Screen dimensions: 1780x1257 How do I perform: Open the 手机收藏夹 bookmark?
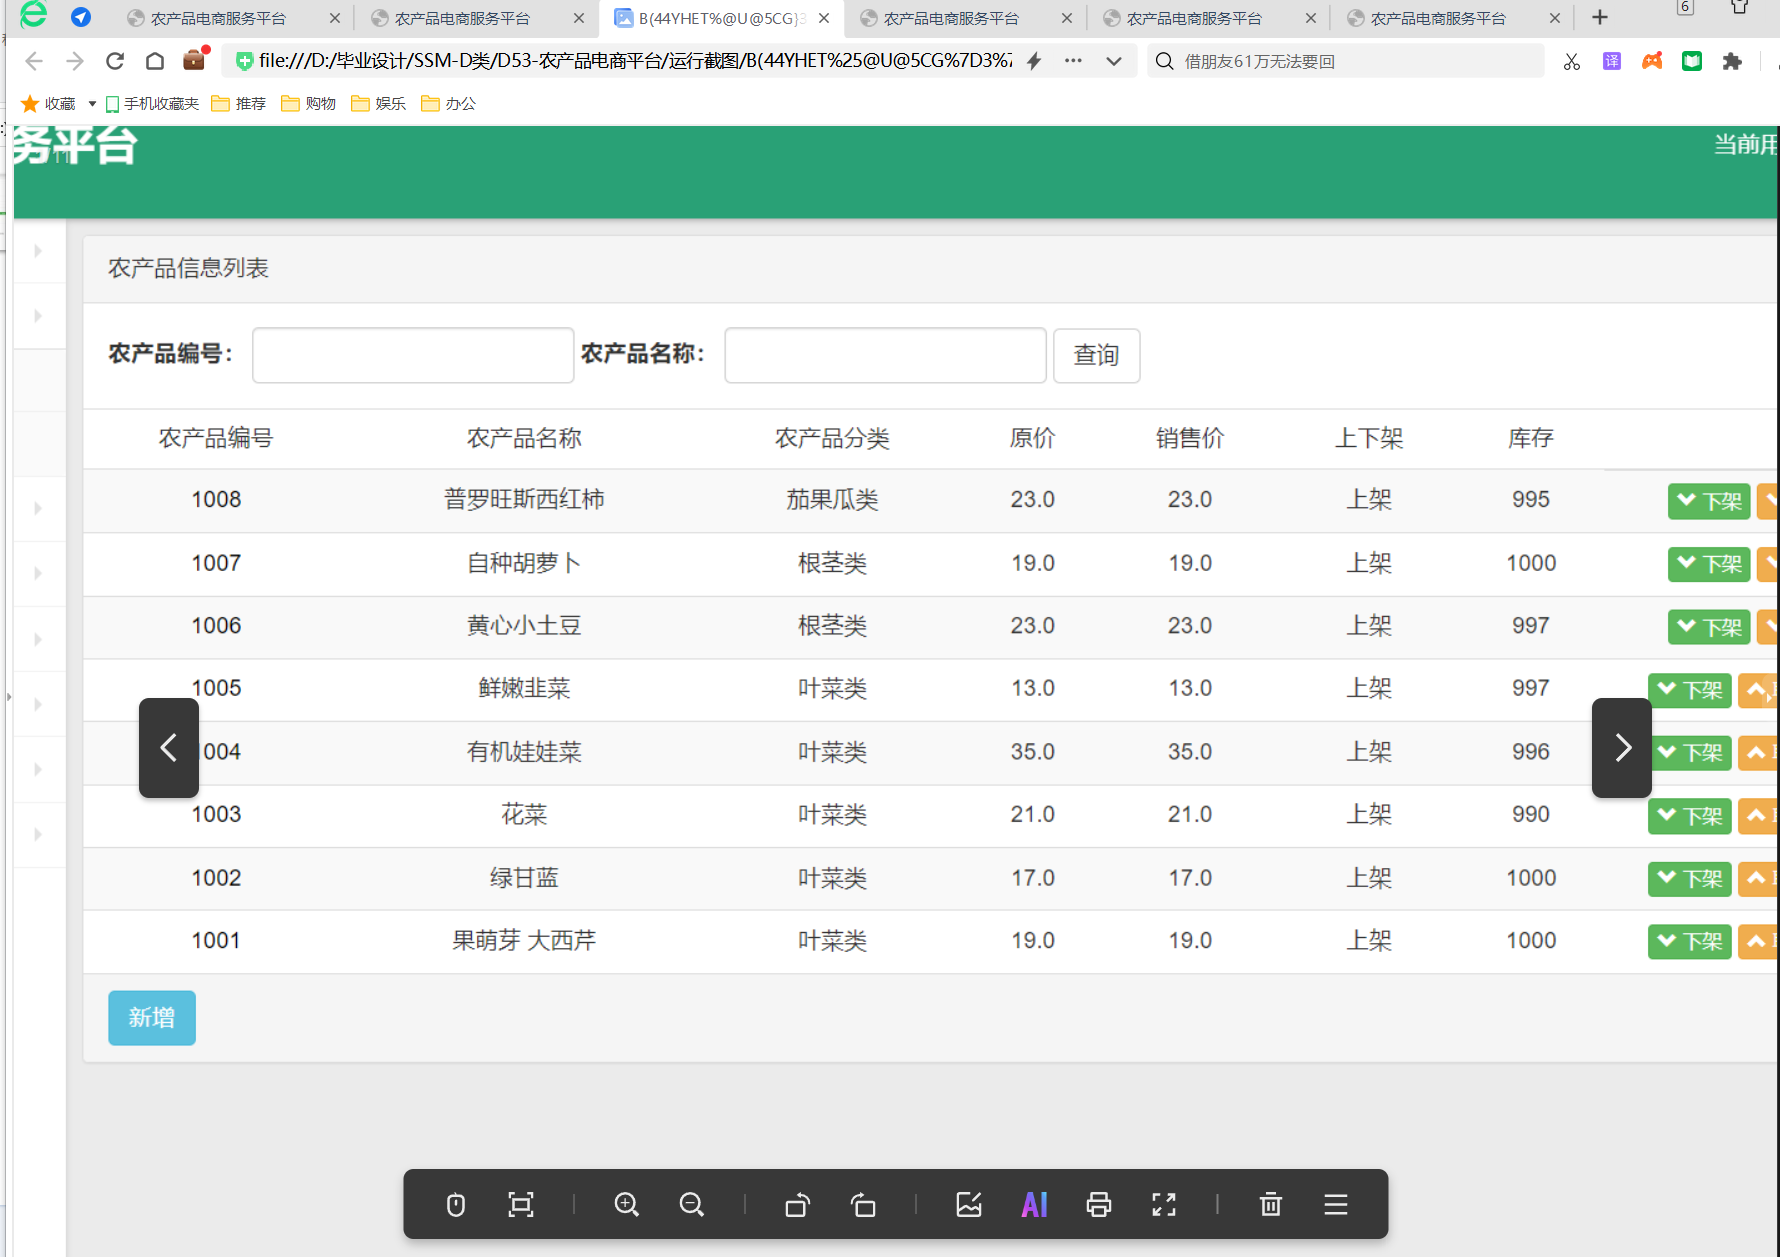click(152, 103)
